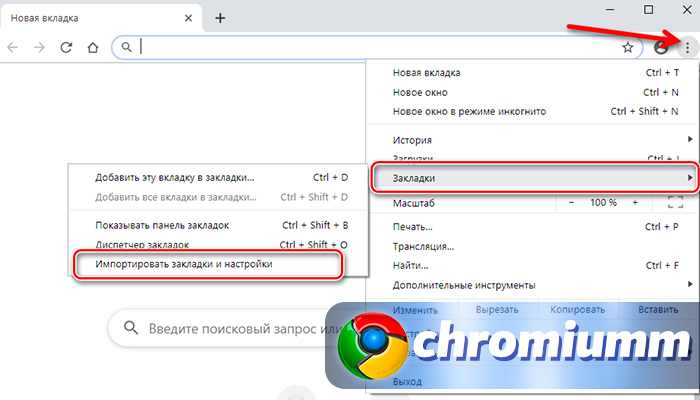
Task: Reload the page with the refresh icon
Action: click(66, 47)
